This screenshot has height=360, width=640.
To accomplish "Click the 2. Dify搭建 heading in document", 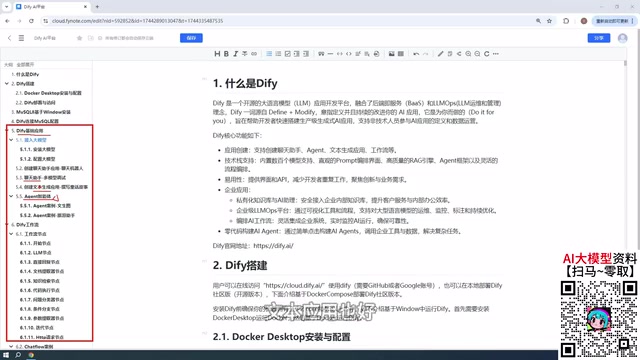I will [240, 265].
